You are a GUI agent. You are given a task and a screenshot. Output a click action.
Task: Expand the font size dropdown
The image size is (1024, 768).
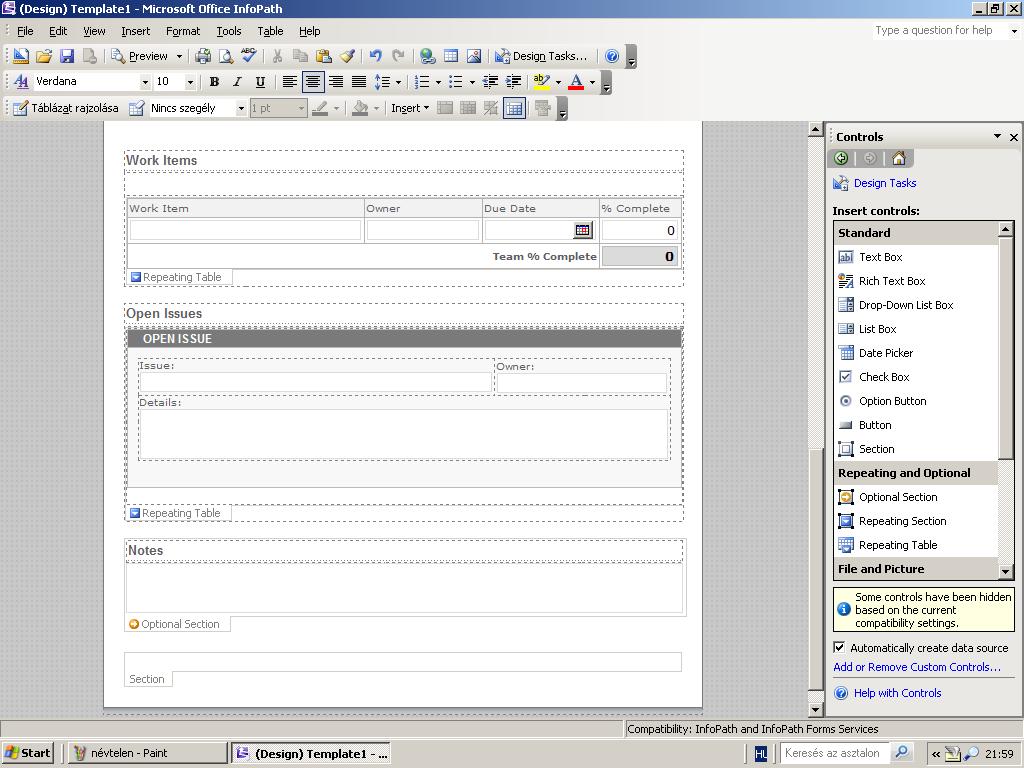click(x=190, y=82)
